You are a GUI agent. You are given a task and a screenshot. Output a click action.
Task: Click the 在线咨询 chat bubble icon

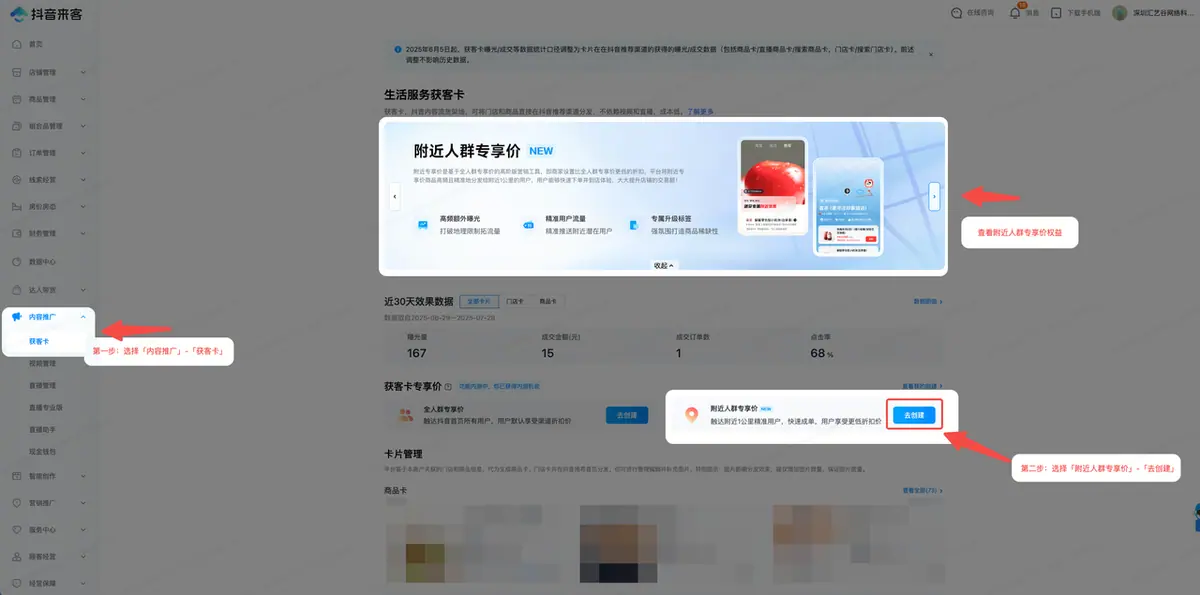click(957, 13)
